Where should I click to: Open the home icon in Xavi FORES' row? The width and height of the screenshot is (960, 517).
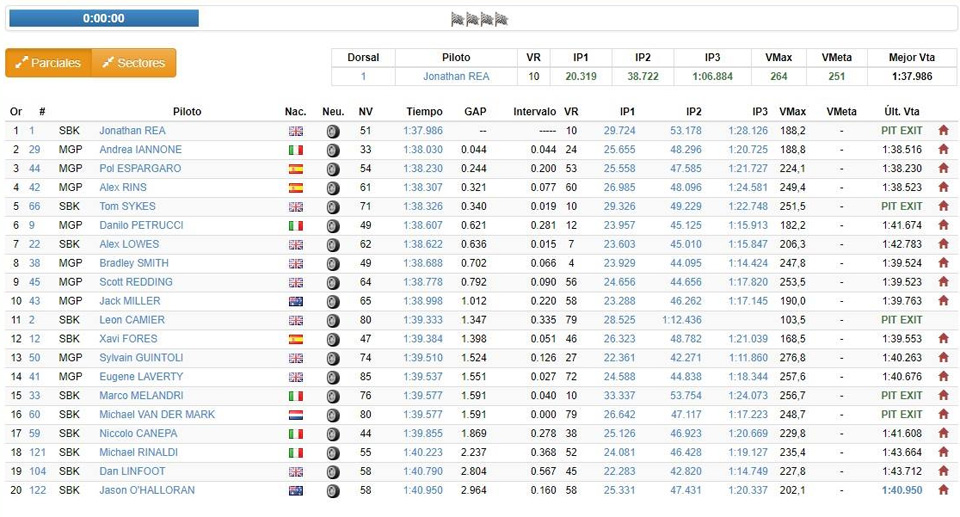(x=943, y=339)
